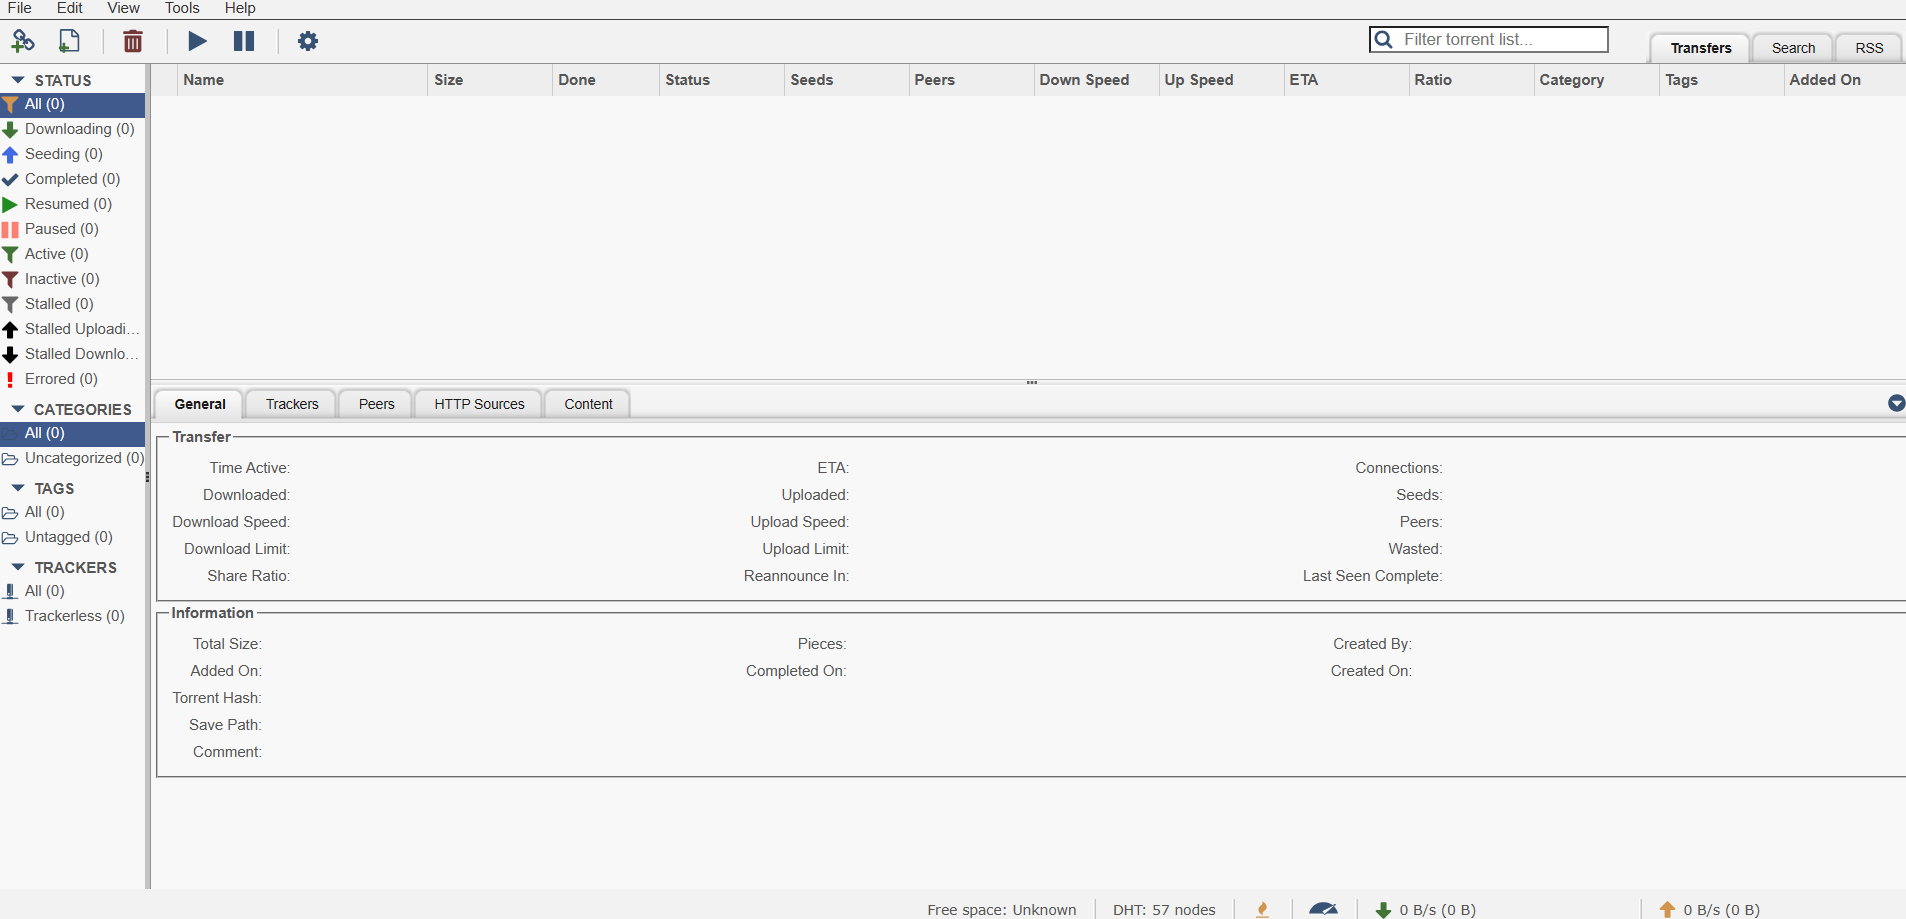Click the download speed indicator in status bar
The image size is (1906, 919).
(x=1425, y=909)
